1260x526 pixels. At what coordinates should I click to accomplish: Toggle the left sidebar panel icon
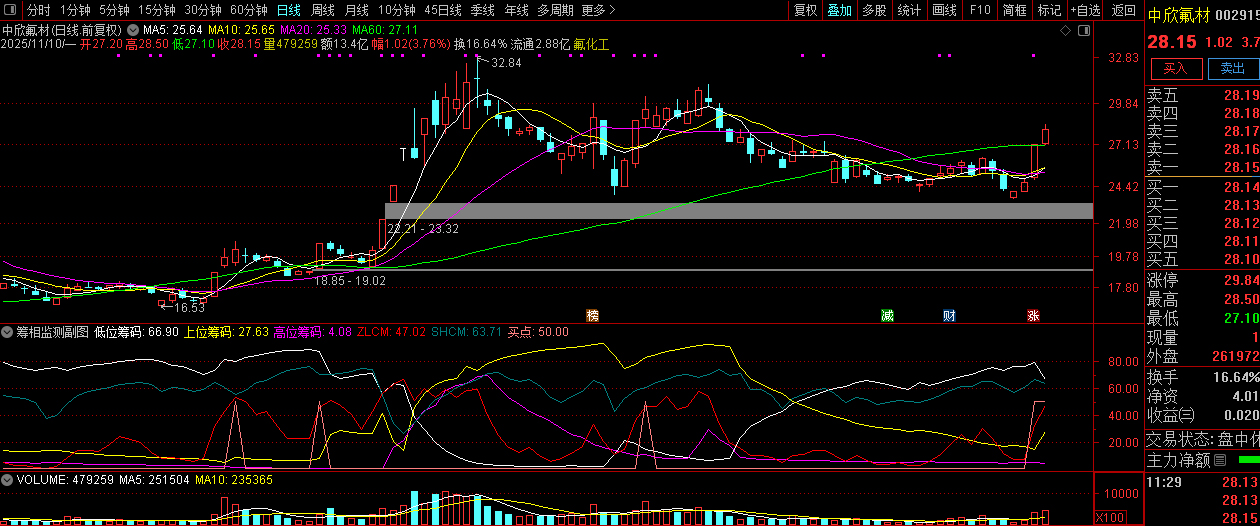click(9, 10)
